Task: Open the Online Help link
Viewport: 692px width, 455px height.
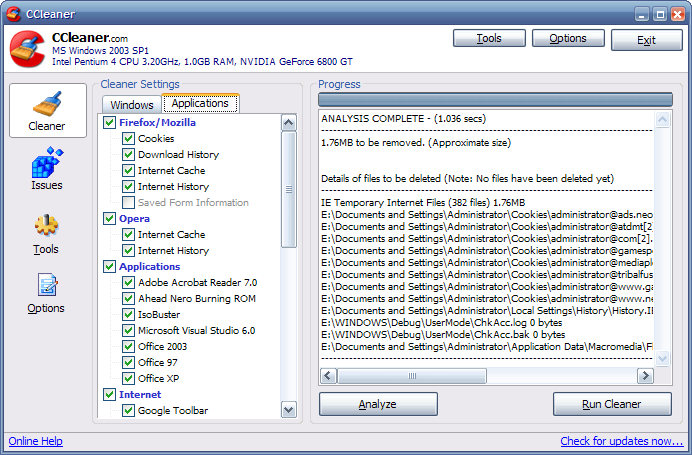Action: [36, 441]
